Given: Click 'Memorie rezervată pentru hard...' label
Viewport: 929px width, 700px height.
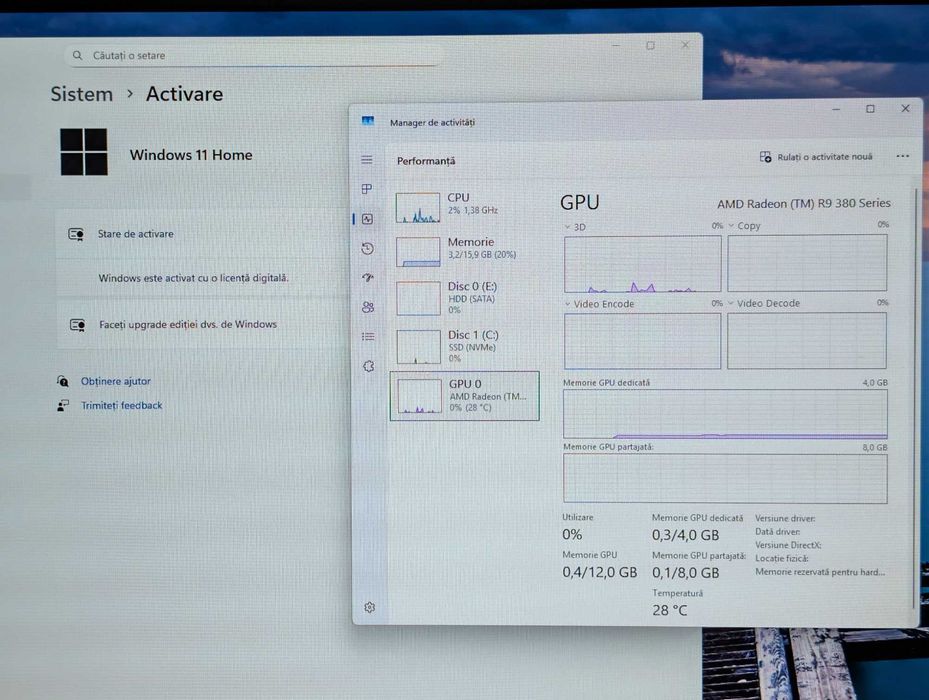Looking at the screenshot, I should [x=820, y=572].
